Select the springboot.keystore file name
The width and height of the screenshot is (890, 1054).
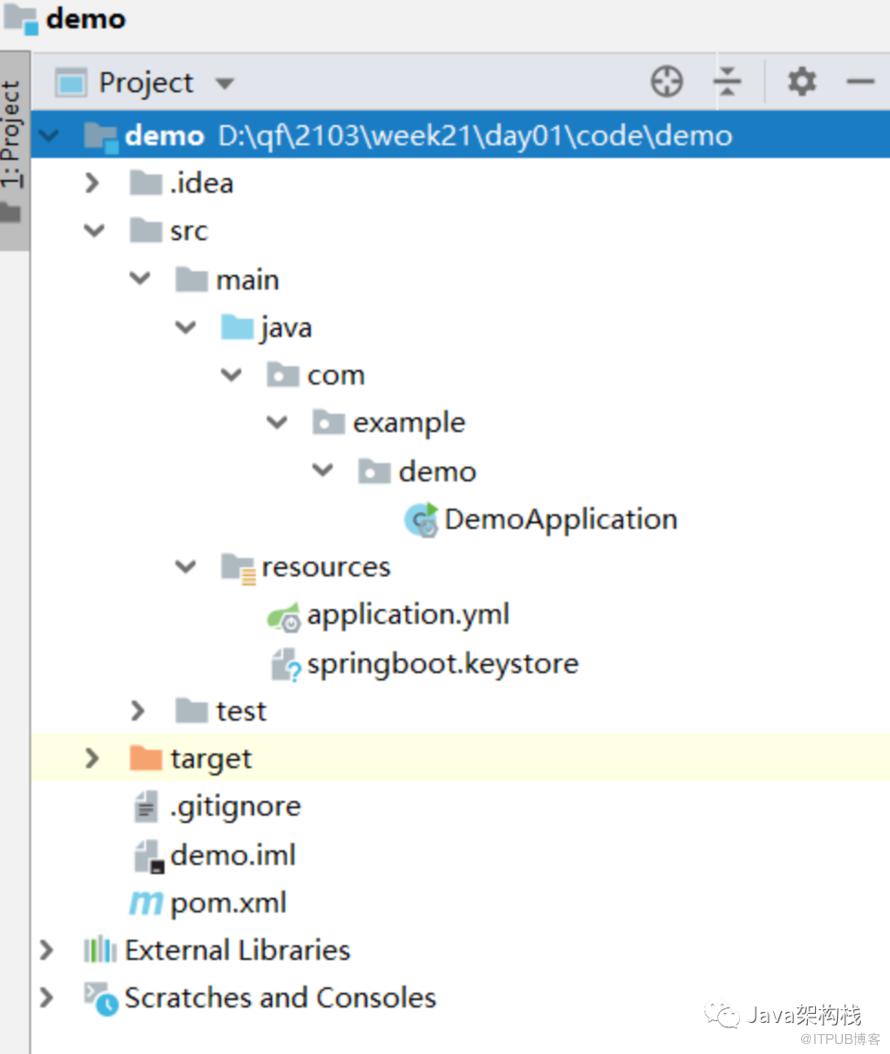tap(443, 664)
